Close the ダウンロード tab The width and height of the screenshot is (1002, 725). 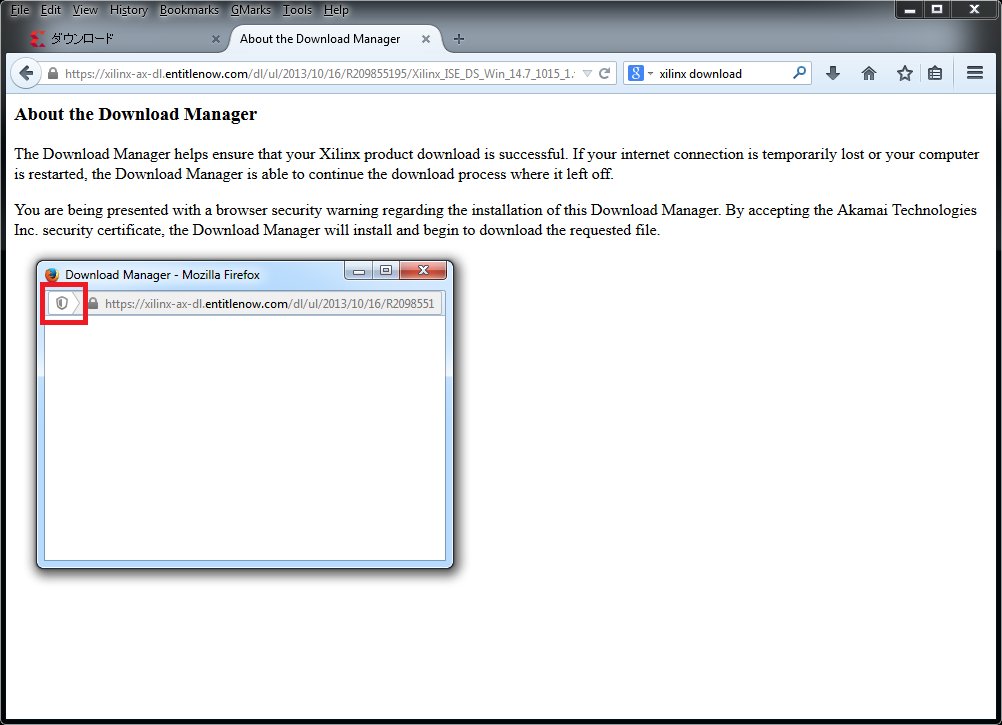pos(216,39)
